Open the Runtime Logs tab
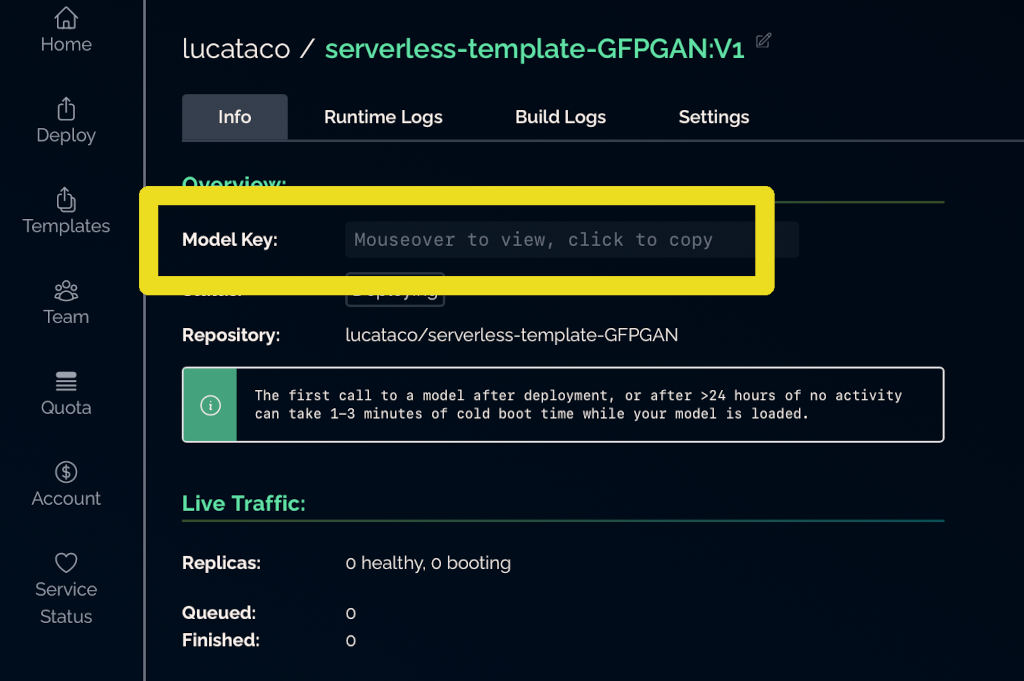The image size is (1024, 681). [383, 117]
